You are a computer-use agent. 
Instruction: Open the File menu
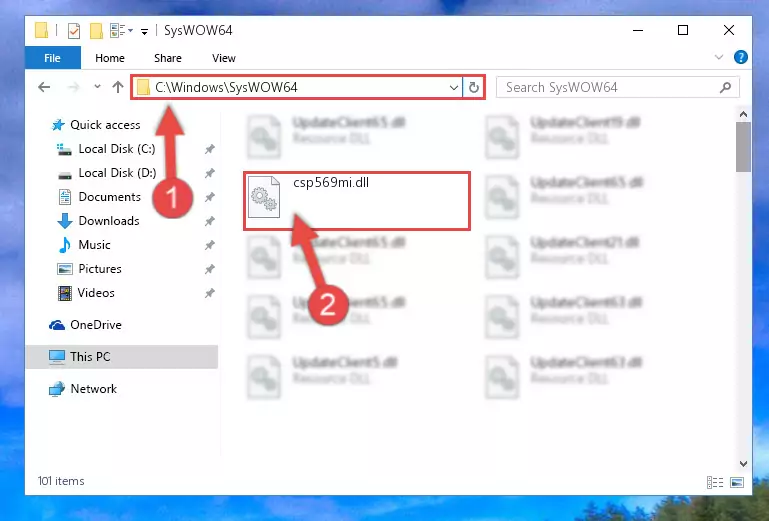[52, 58]
